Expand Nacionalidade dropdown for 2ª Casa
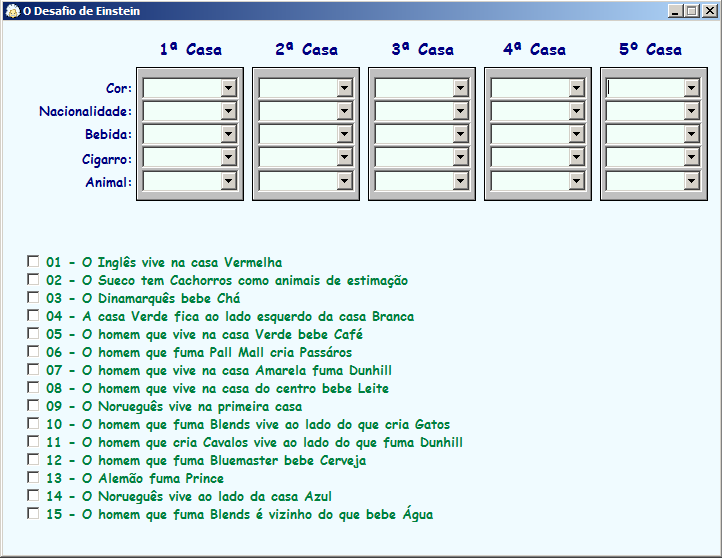 click(344, 111)
